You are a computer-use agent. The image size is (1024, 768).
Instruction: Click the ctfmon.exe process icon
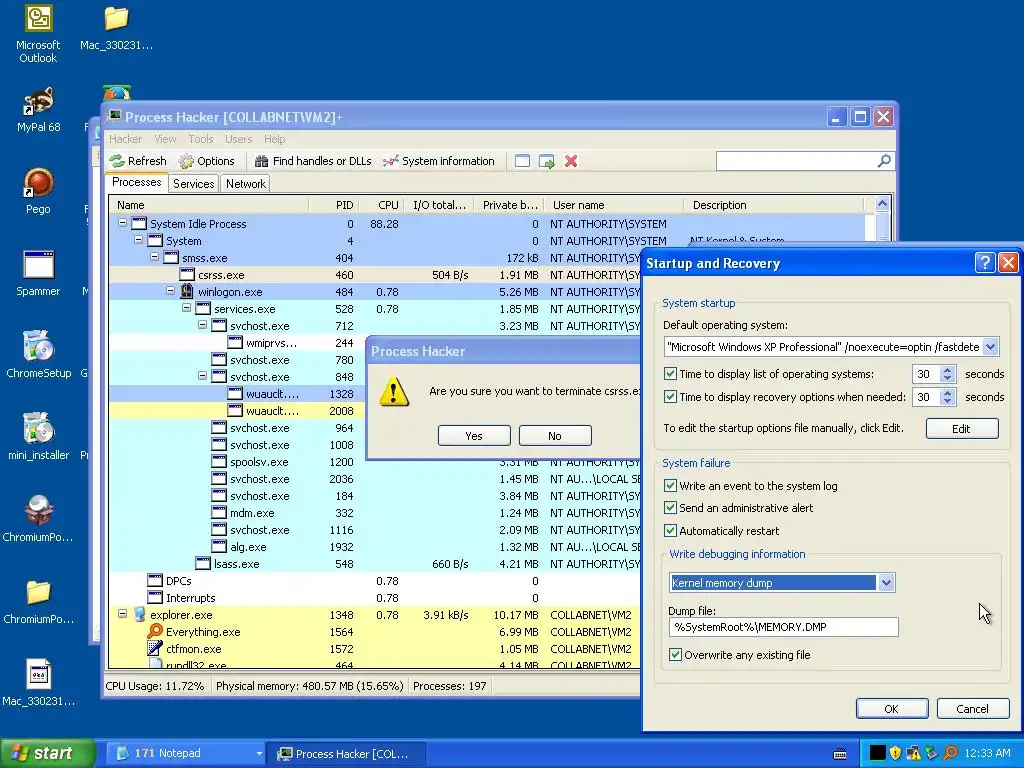(x=155, y=648)
